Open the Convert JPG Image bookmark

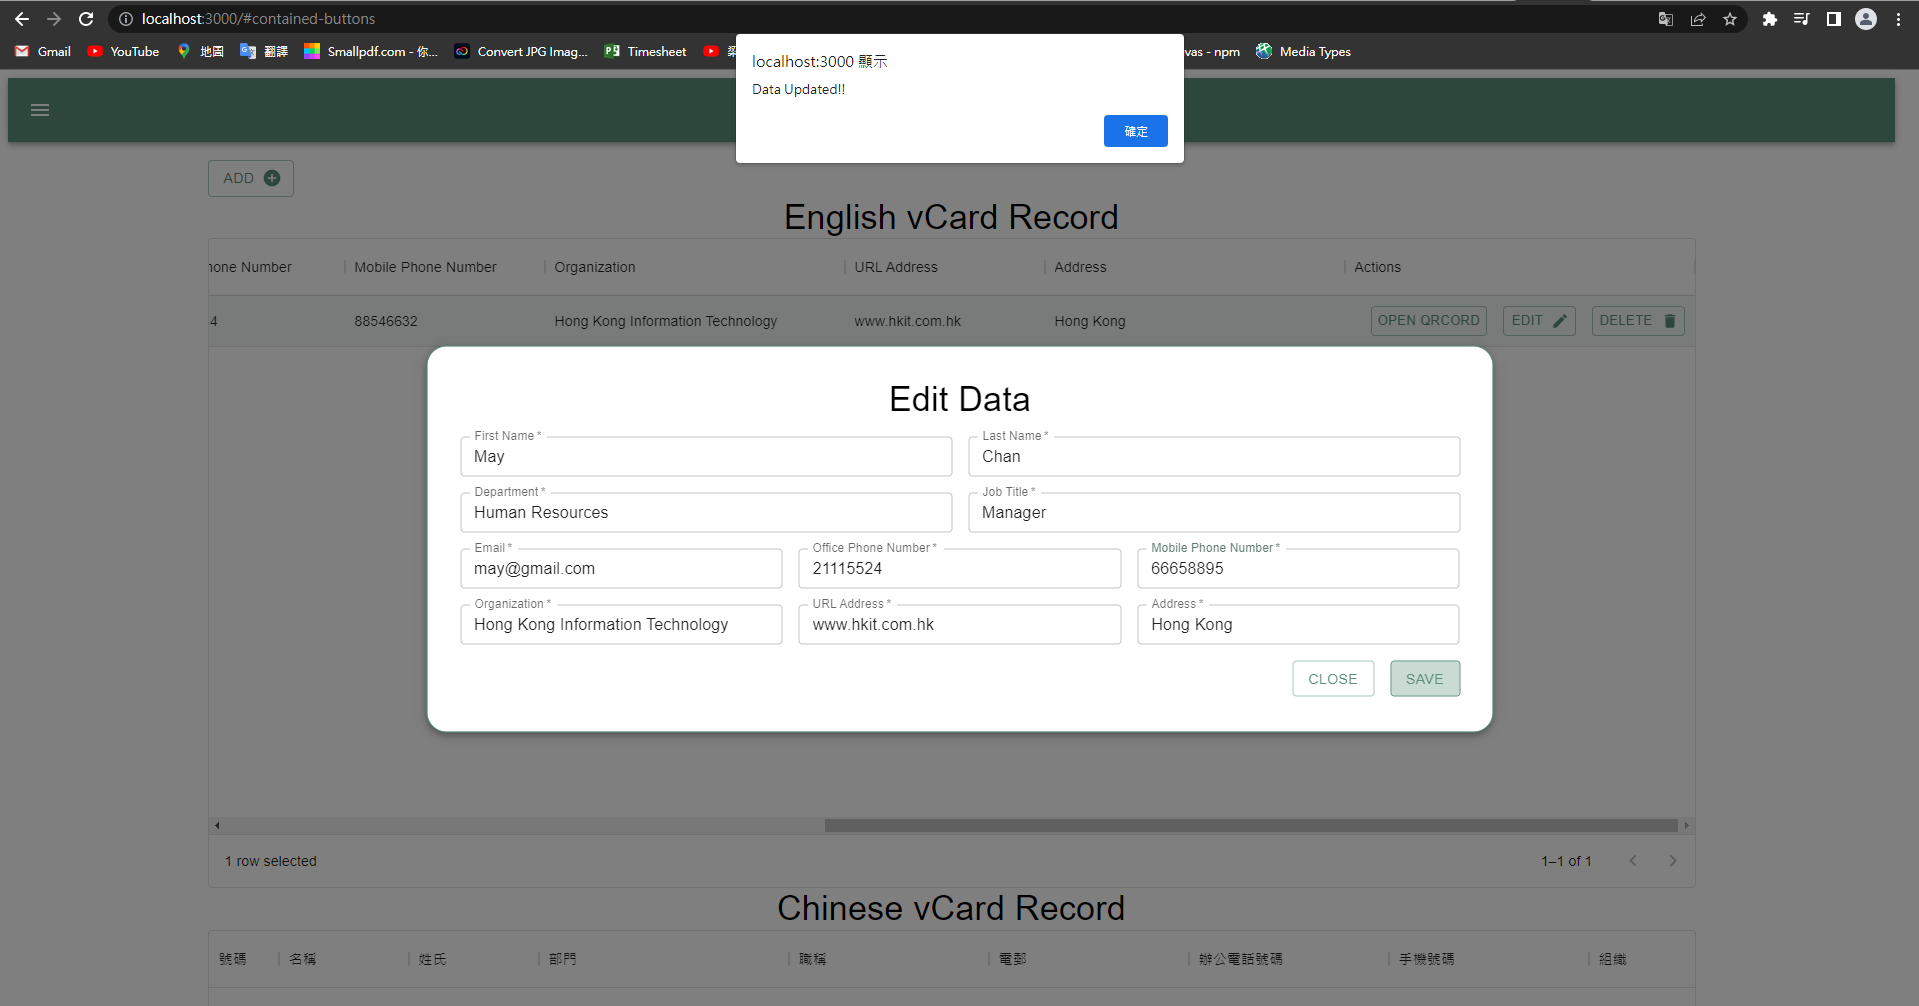pos(521,51)
